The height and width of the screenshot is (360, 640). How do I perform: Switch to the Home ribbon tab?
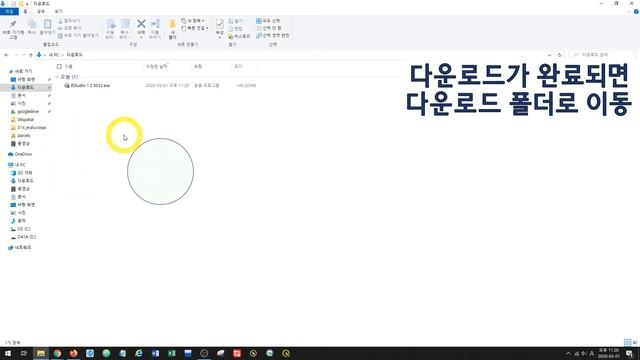click(x=25, y=11)
